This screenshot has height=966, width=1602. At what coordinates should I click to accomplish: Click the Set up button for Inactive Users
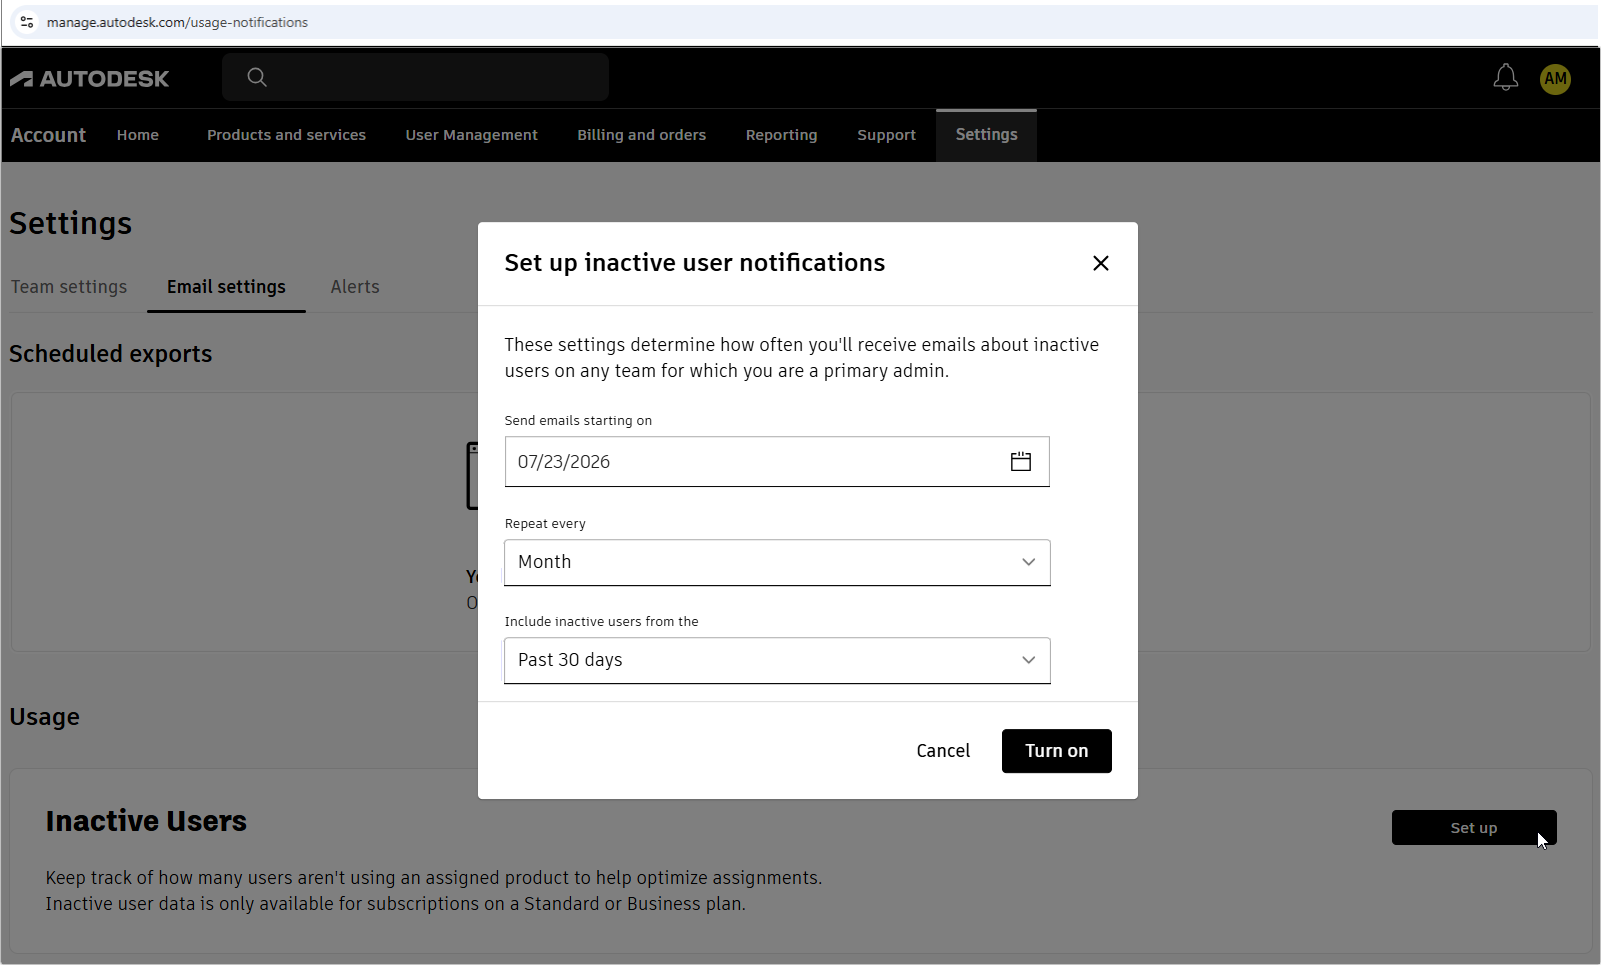(x=1474, y=828)
